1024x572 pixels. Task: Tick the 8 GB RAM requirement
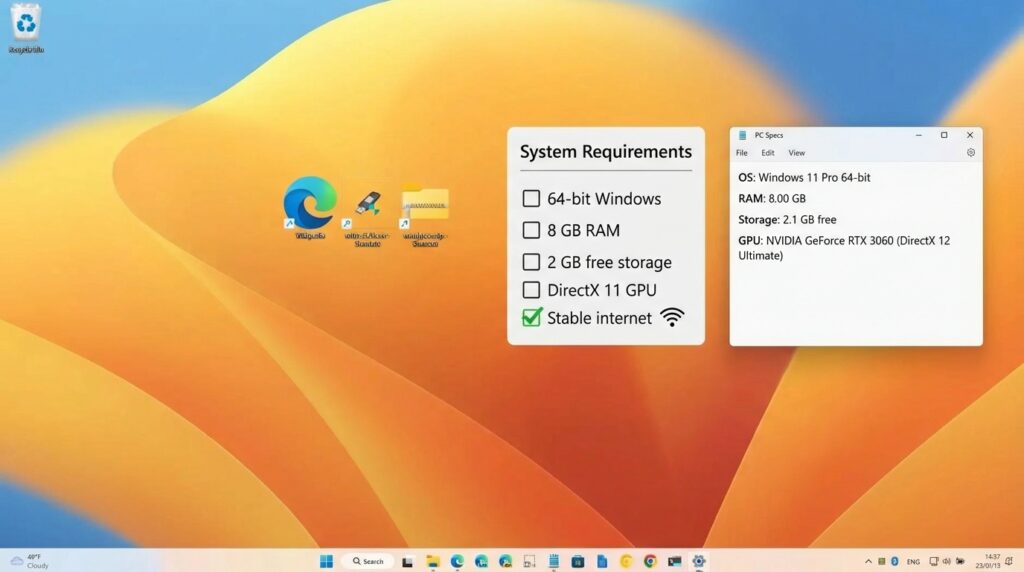click(x=531, y=230)
